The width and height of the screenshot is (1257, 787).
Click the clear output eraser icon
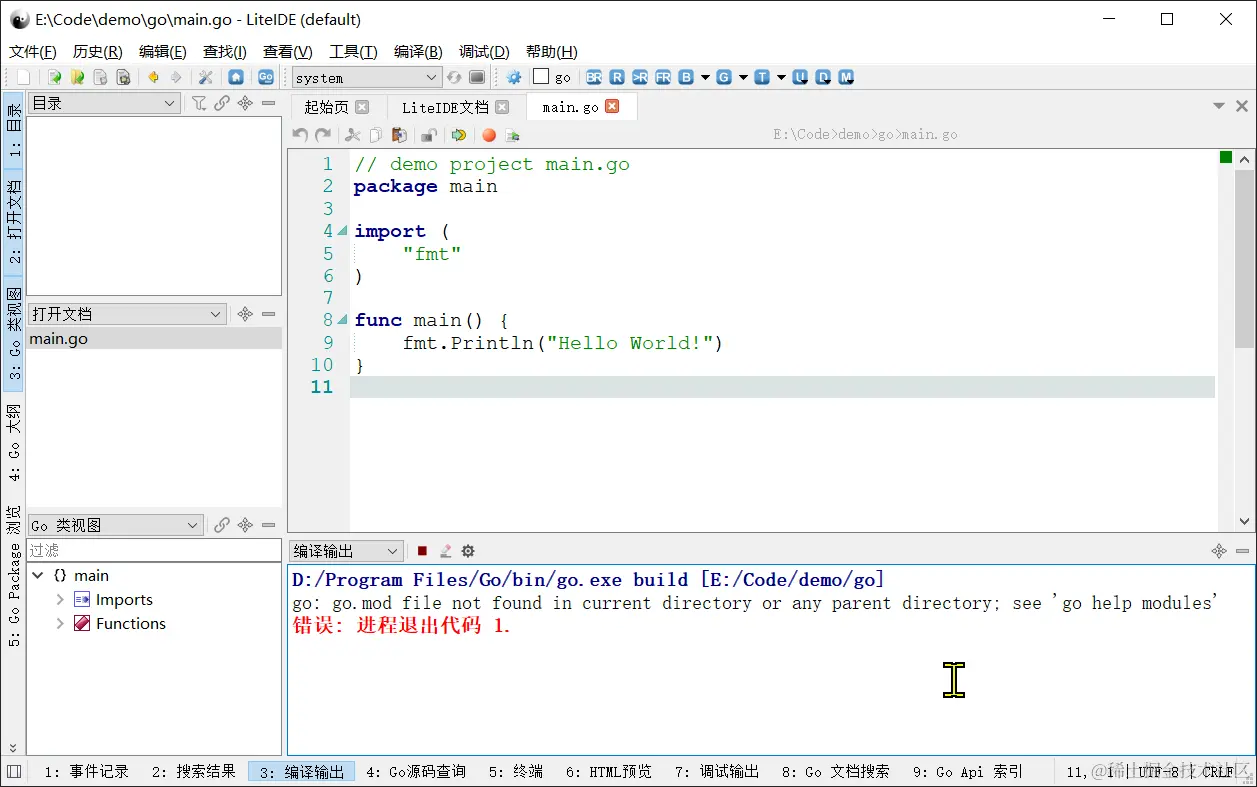coord(446,551)
